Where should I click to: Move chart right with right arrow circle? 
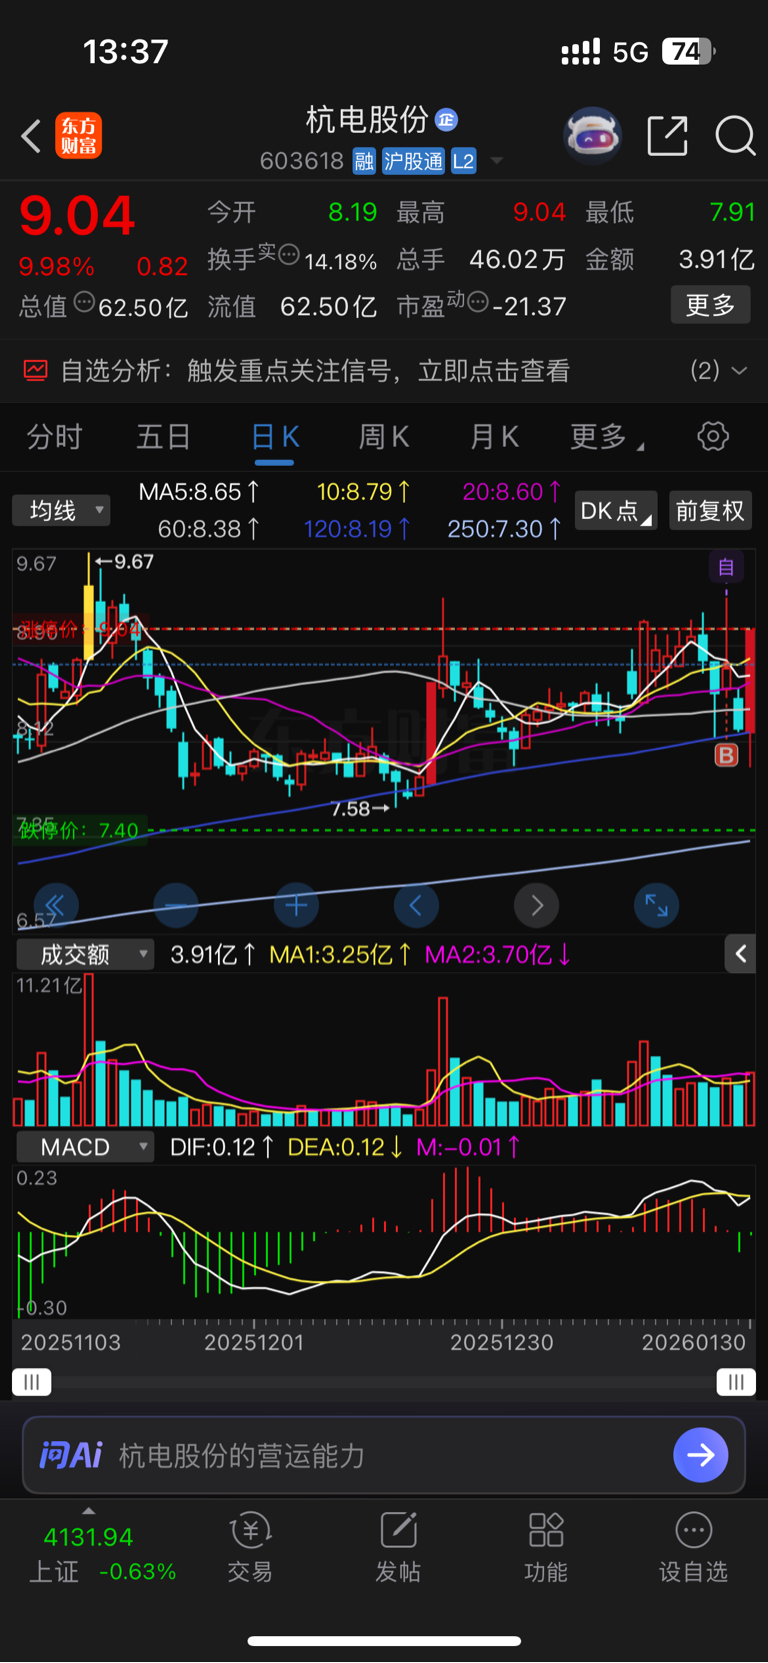[x=536, y=906]
